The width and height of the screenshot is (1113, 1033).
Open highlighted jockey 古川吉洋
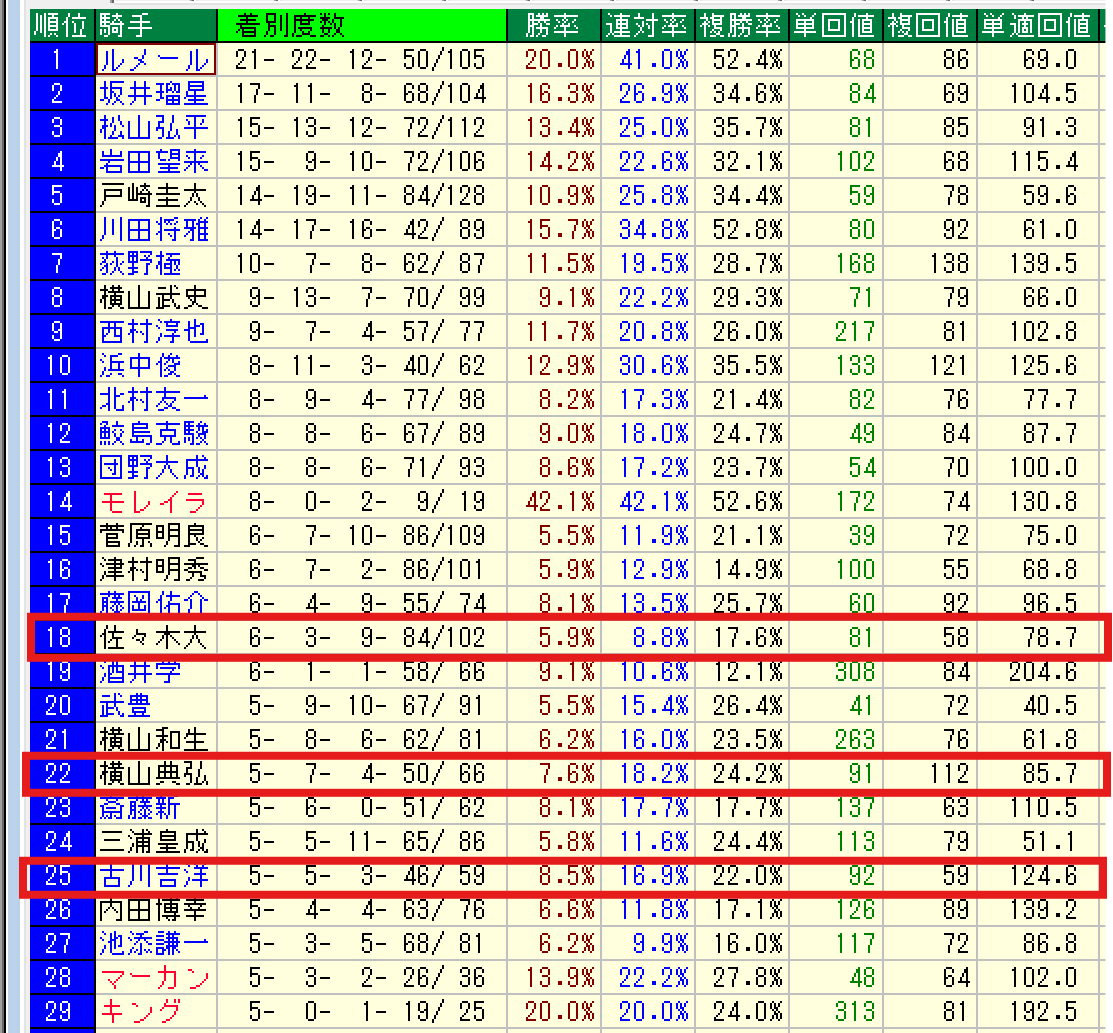(x=154, y=876)
